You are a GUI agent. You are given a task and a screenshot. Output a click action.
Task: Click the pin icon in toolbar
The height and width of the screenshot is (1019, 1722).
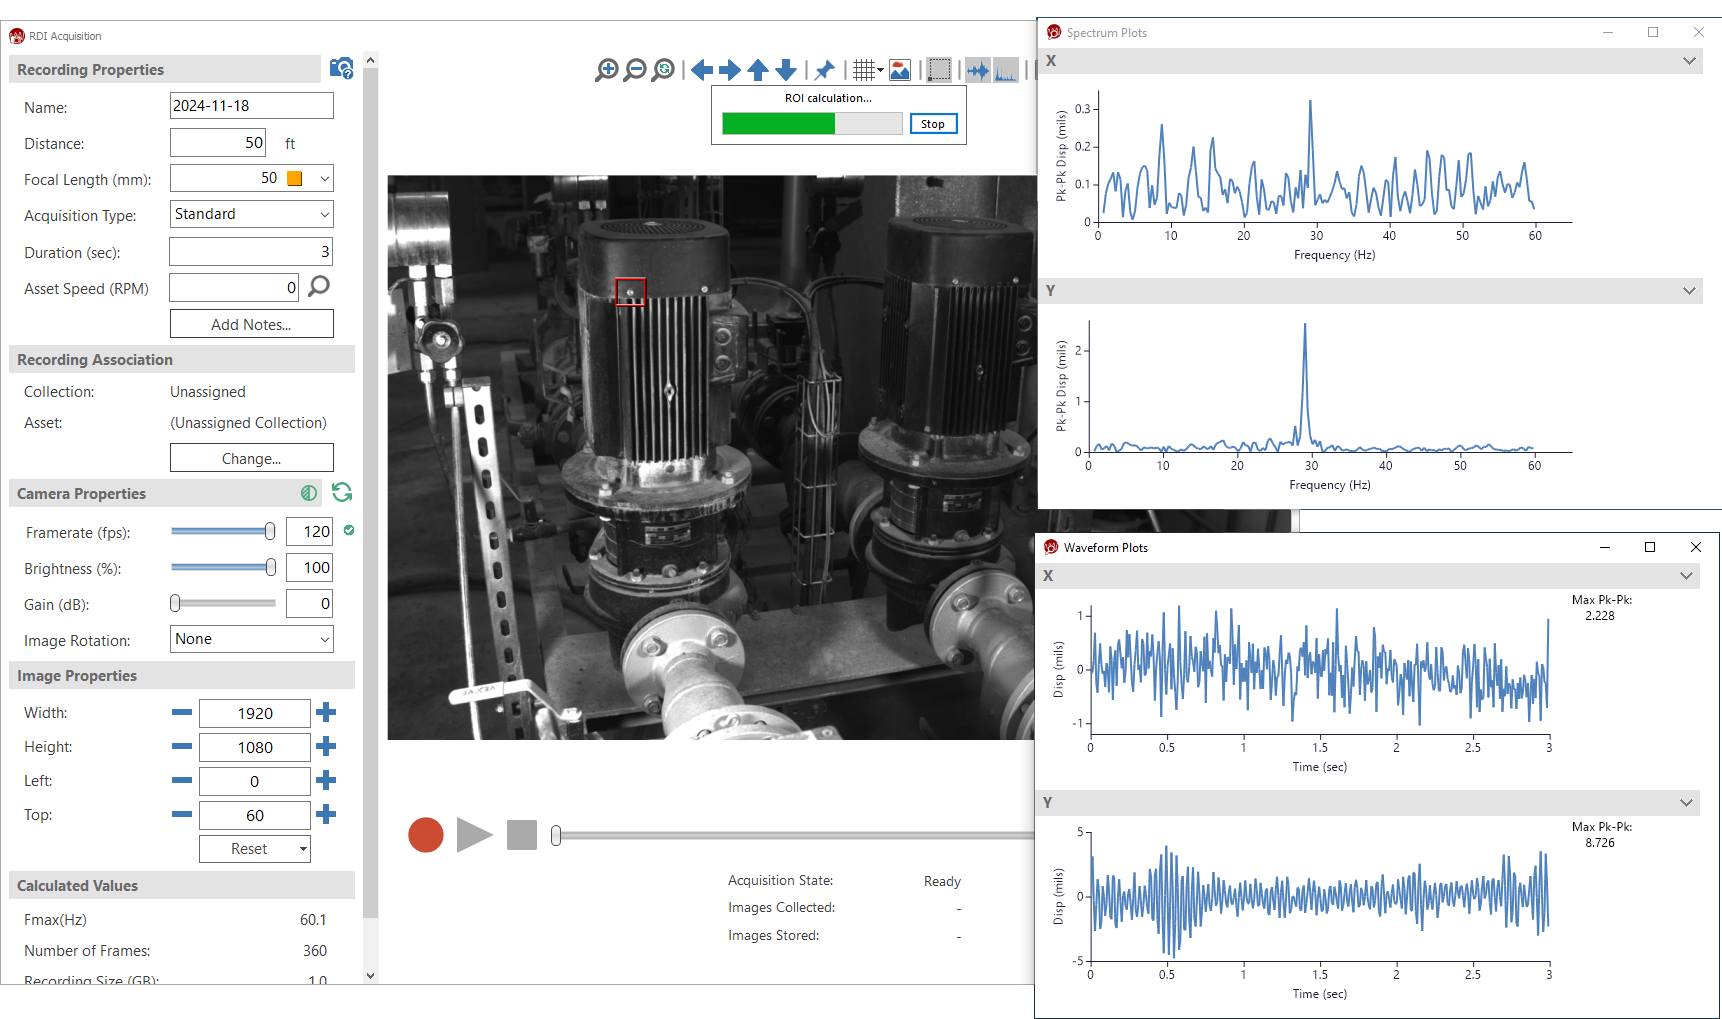click(824, 70)
